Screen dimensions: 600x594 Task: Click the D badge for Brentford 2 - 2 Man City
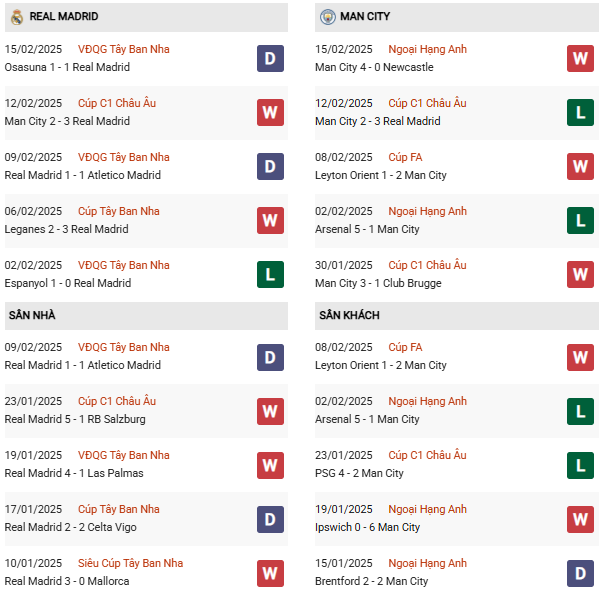click(x=580, y=573)
